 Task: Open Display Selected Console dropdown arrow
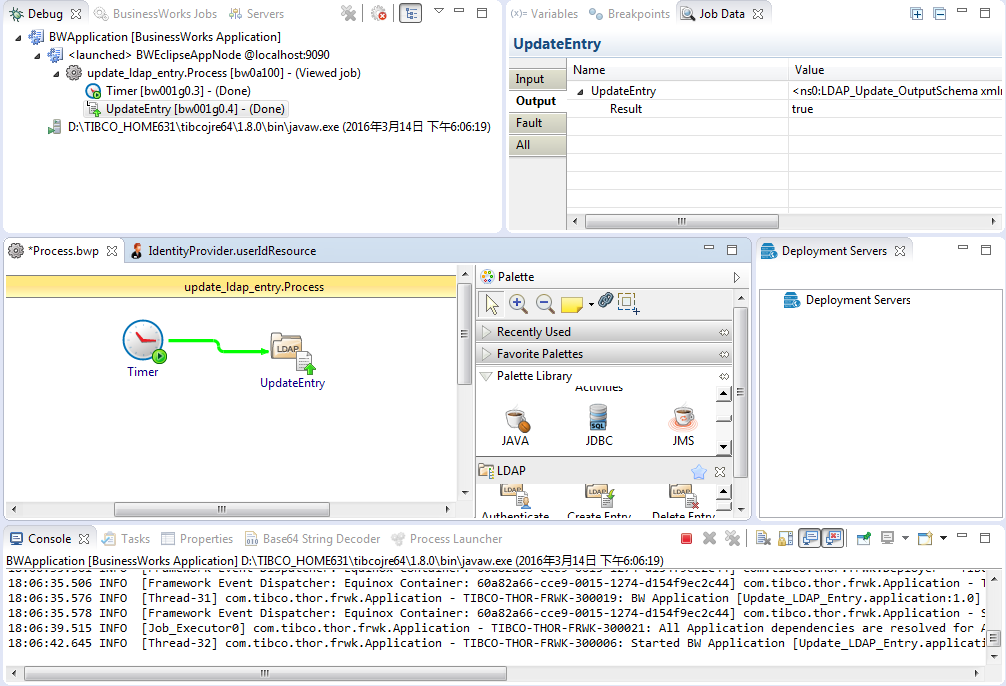coord(905,538)
